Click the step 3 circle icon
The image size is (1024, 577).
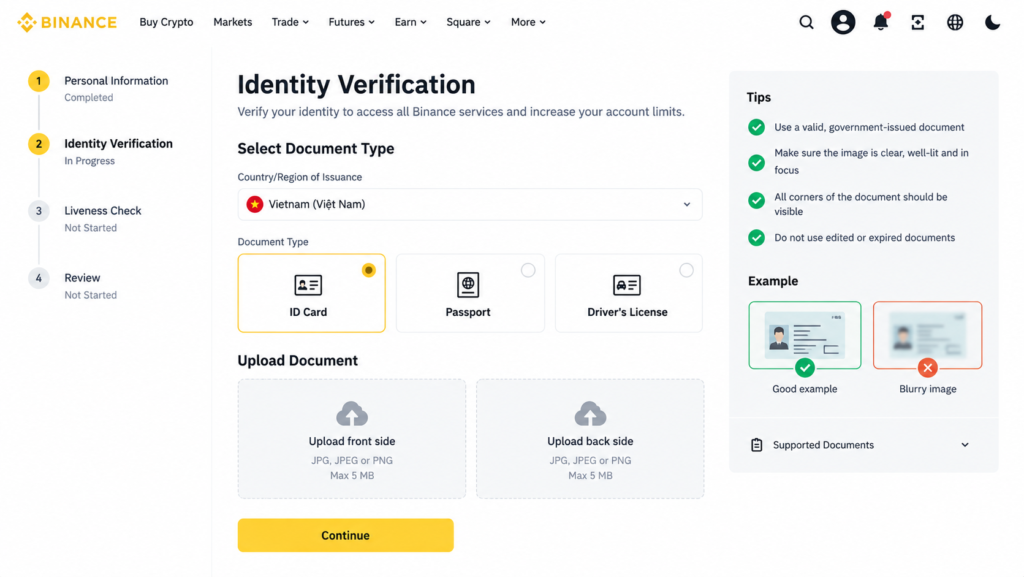39,211
